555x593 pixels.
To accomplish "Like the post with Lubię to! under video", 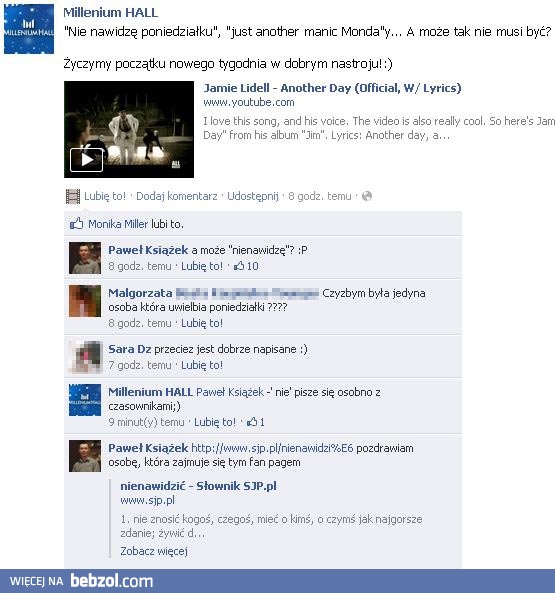I will [105, 196].
